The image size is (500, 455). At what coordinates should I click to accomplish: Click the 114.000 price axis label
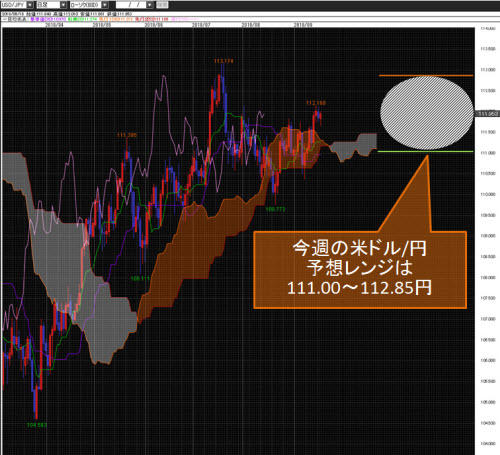(x=488, y=28)
